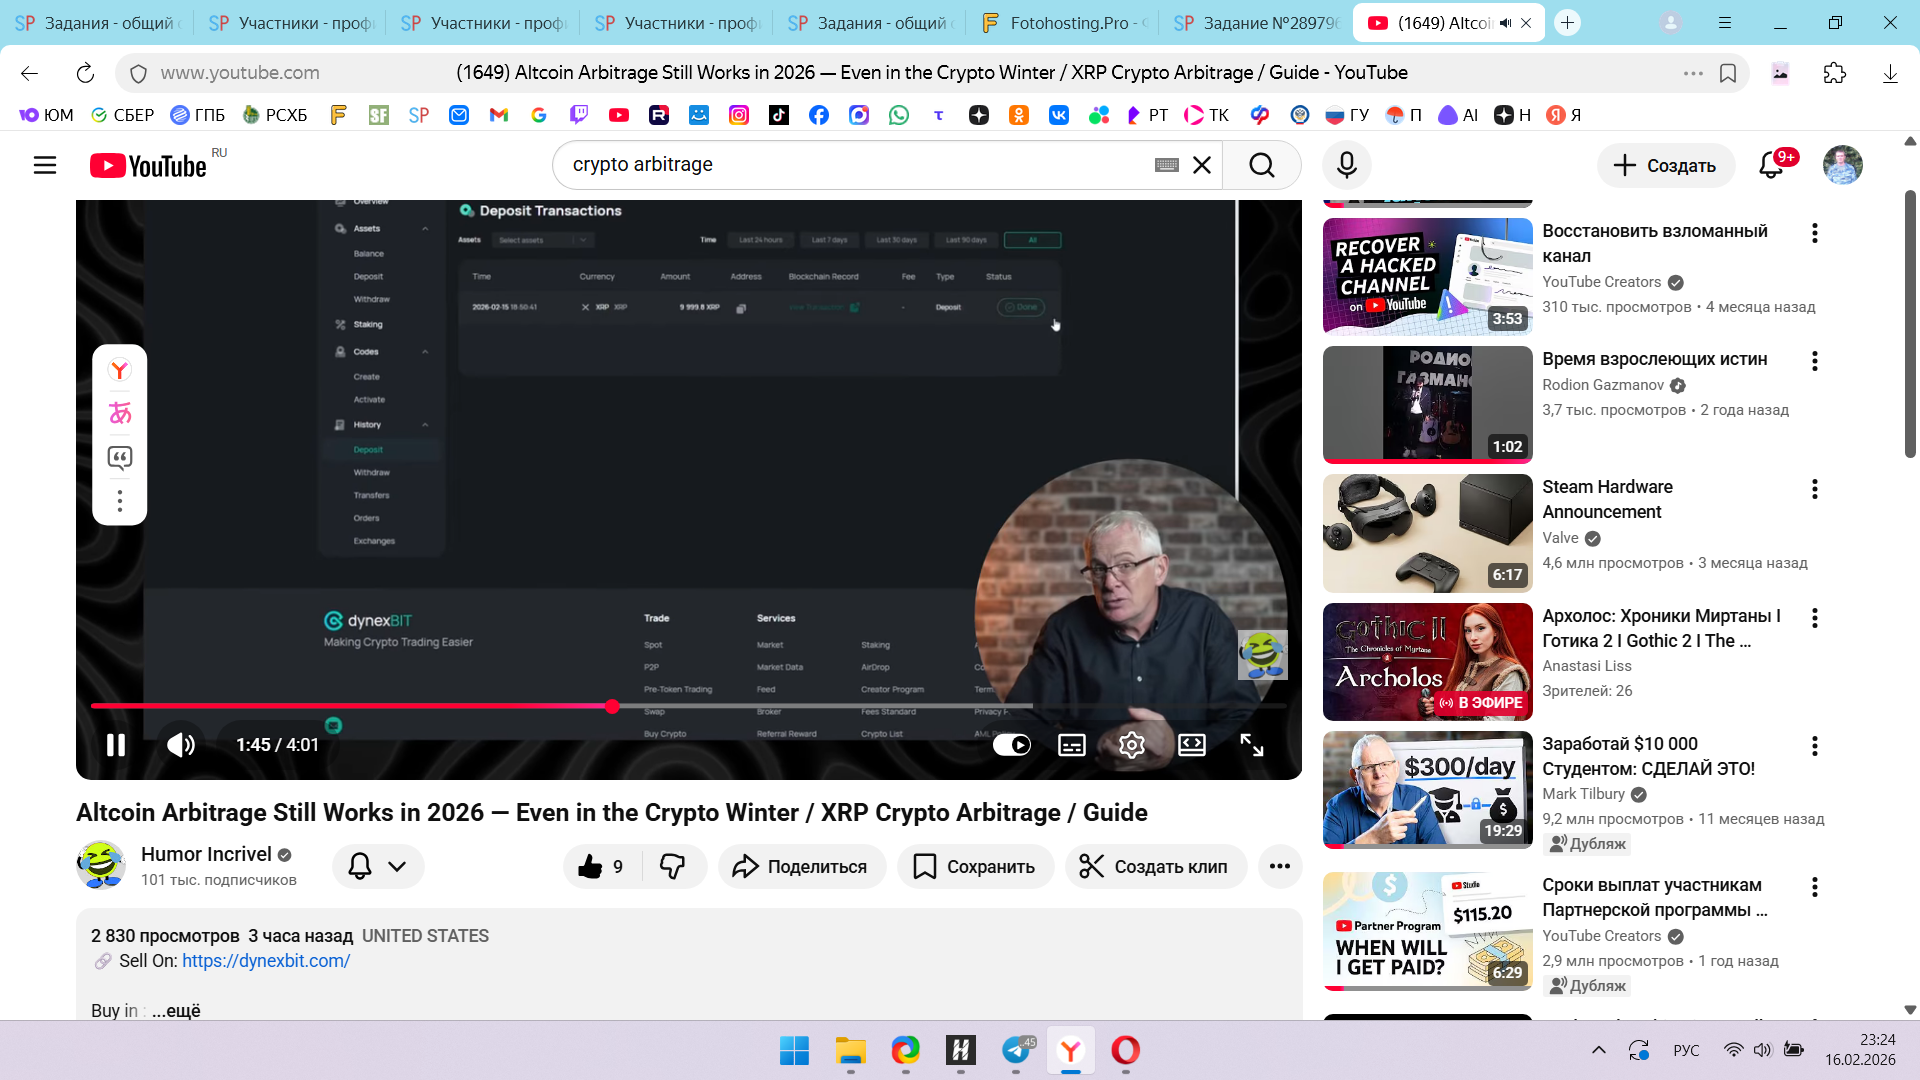The width and height of the screenshot is (1920, 1080).
Task: Toggle the autoplay switch
Action: [x=1011, y=745]
